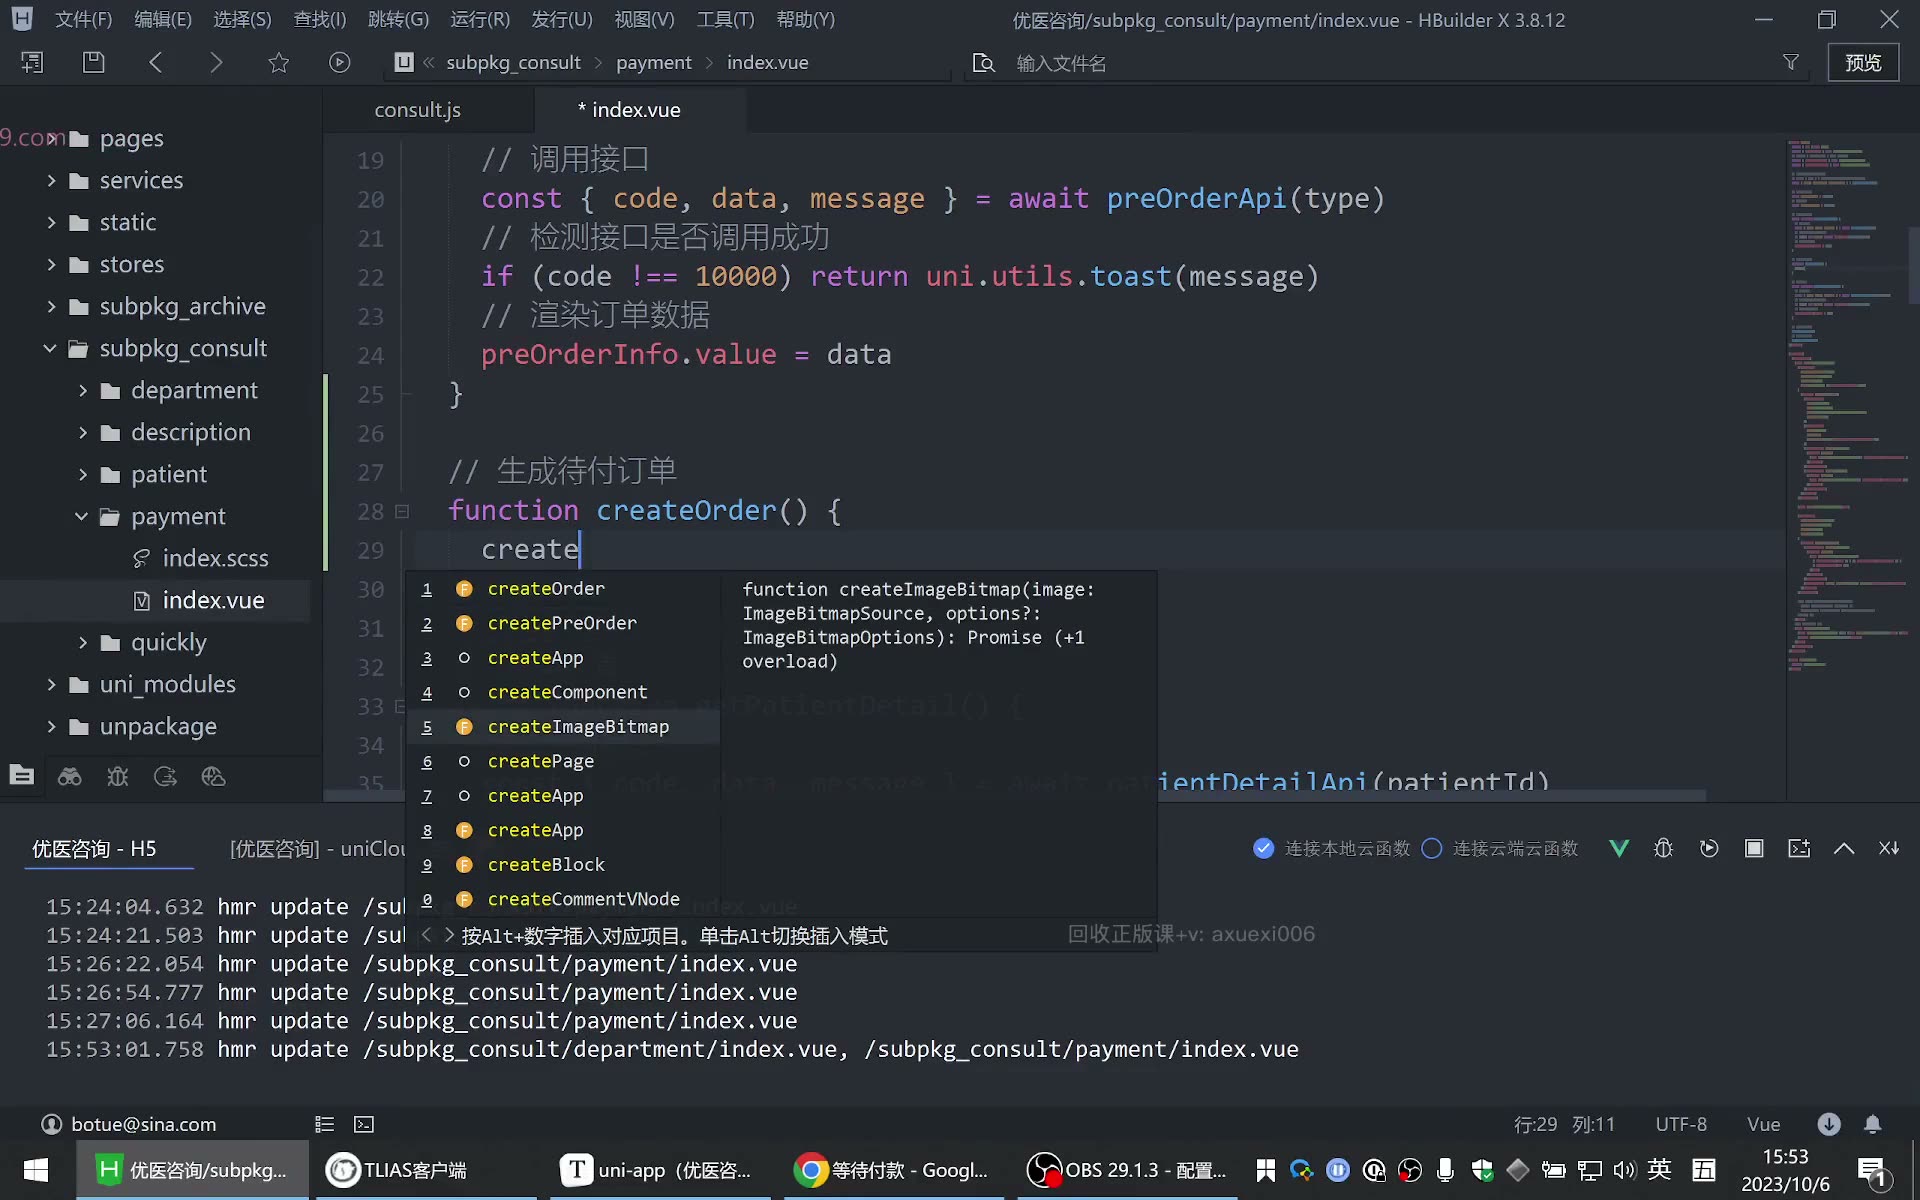This screenshot has width=1920, height=1200.
Task: Bookmark with the star icon
Action: [278, 62]
